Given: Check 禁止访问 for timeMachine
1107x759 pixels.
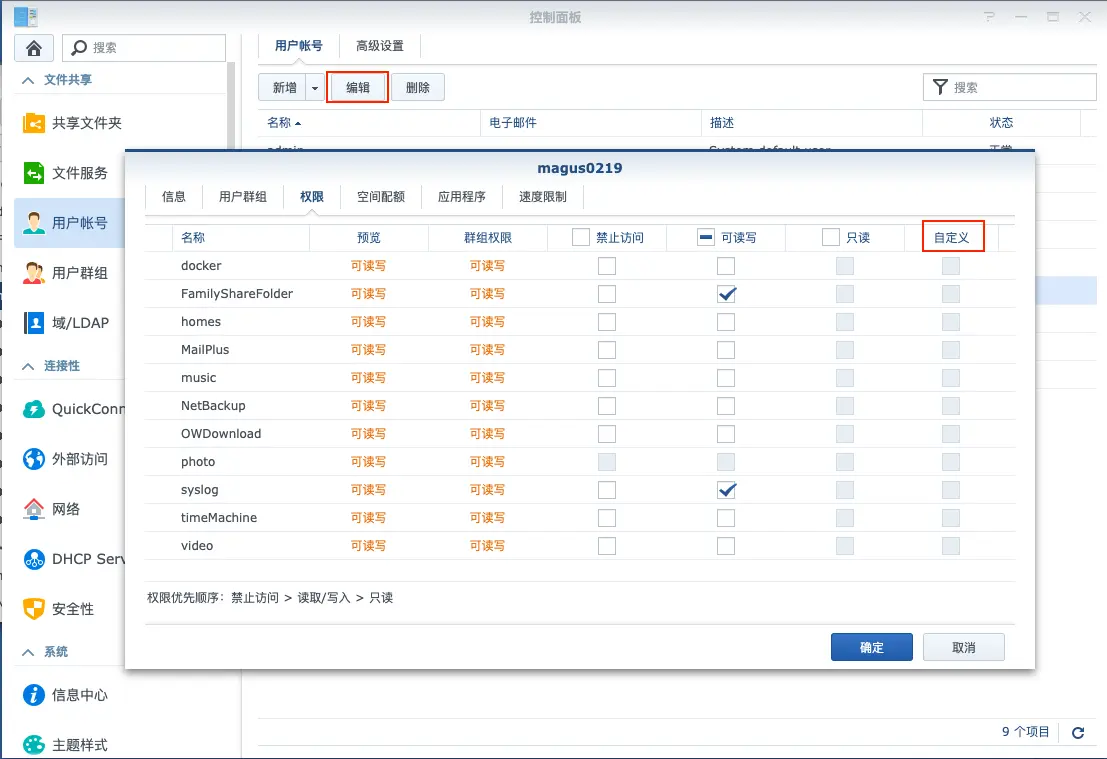Looking at the screenshot, I should (x=606, y=518).
